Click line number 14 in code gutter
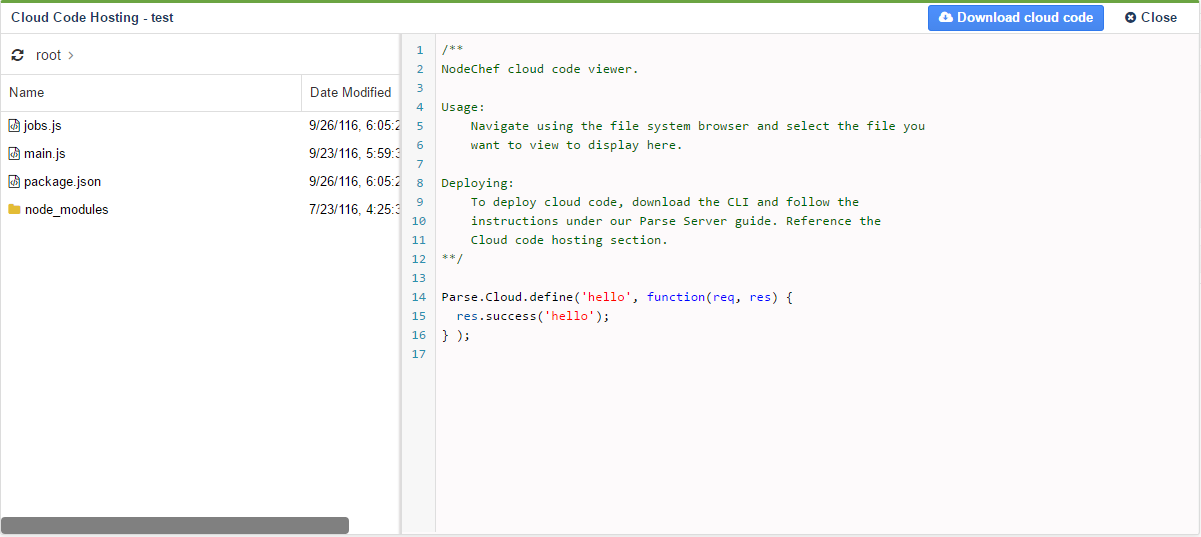 pyautogui.click(x=419, y=298)
